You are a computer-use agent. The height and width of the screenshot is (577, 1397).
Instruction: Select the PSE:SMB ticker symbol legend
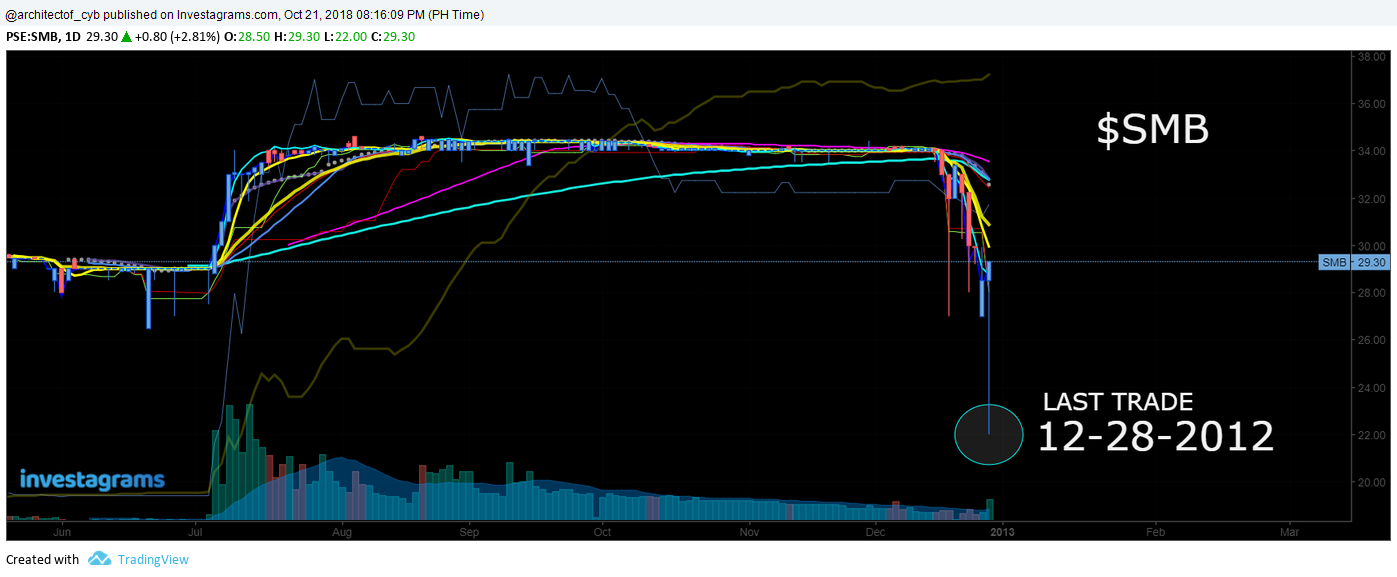32,36
